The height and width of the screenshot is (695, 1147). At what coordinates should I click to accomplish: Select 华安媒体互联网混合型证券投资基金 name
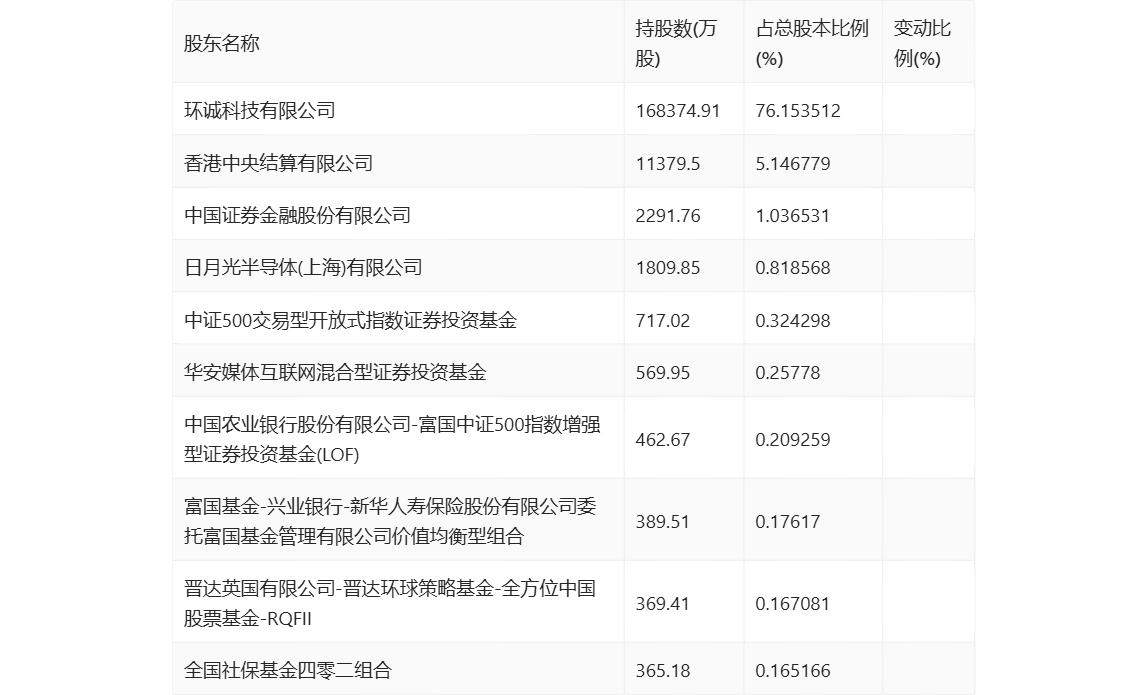pyautogui.click(x=335, y=372)
